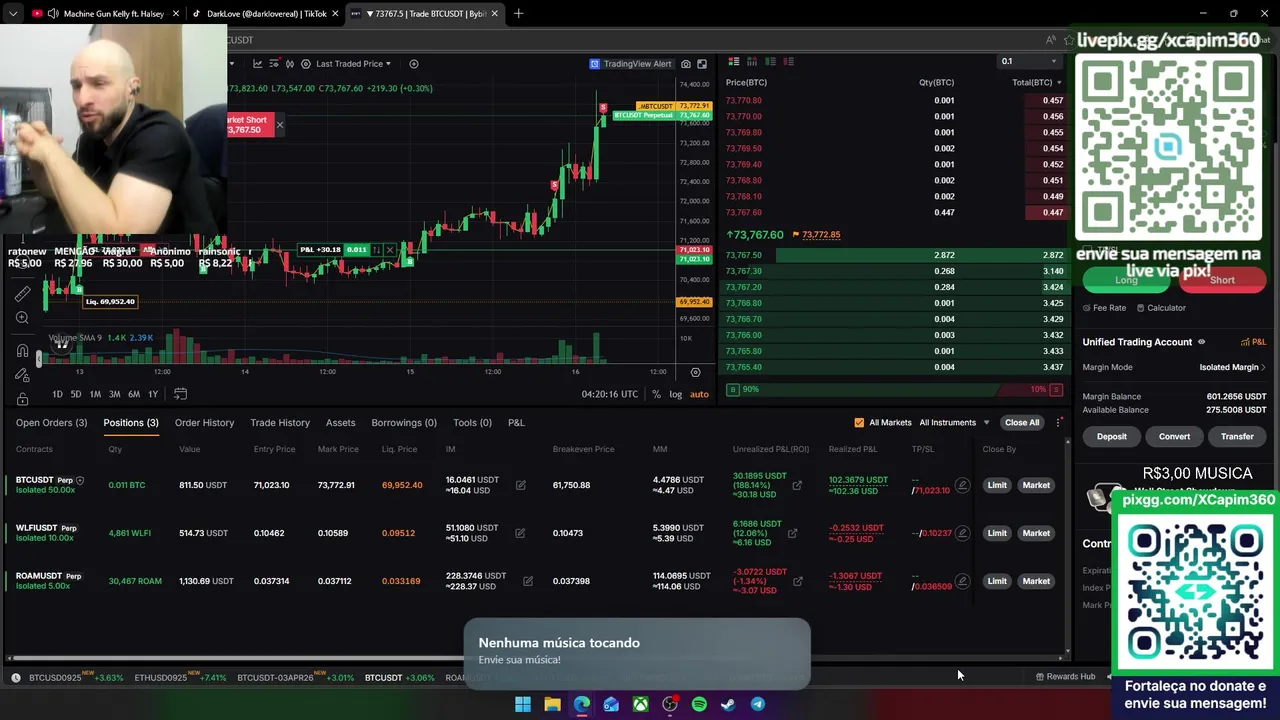
Task: Close BTCUSDT position at Market
Action: [x=1036, y=485]
